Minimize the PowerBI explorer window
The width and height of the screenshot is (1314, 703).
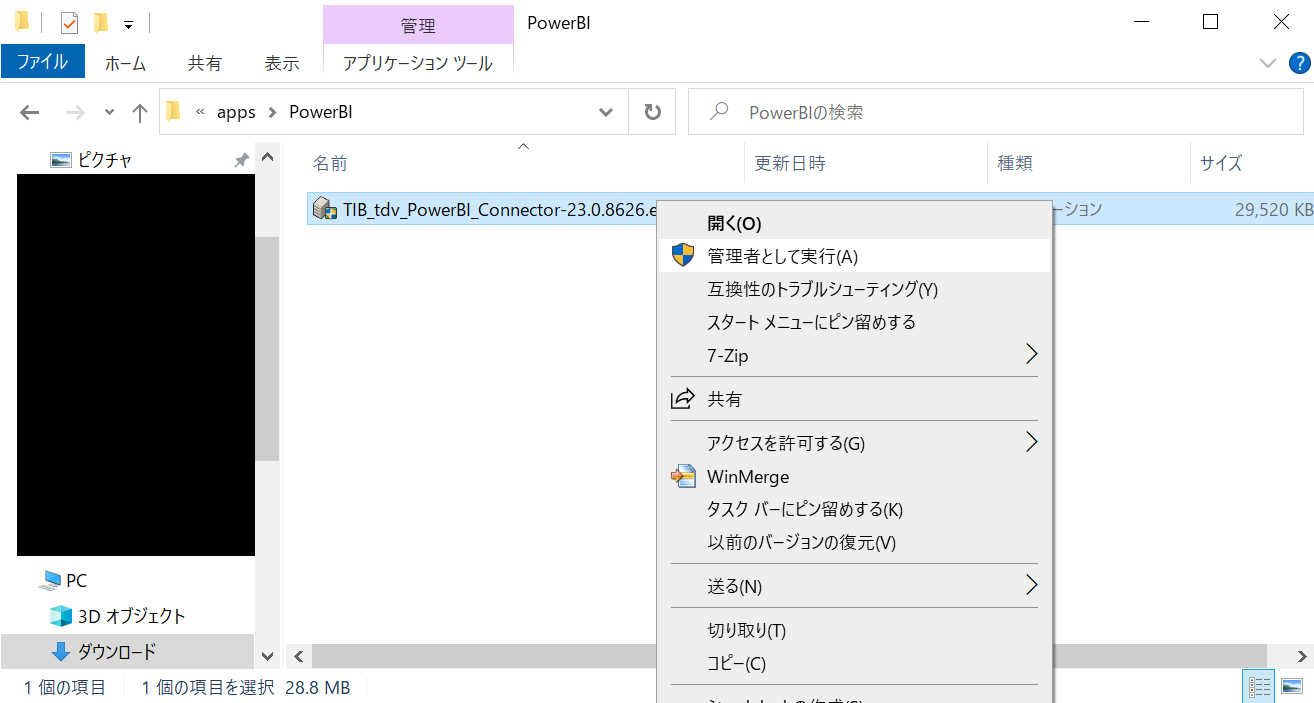(1142, 22)
